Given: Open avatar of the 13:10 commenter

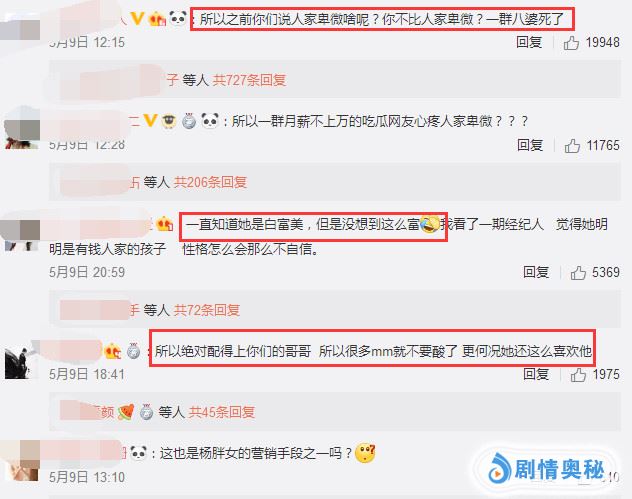Looking at the screenshot, I should coord(21,460).
